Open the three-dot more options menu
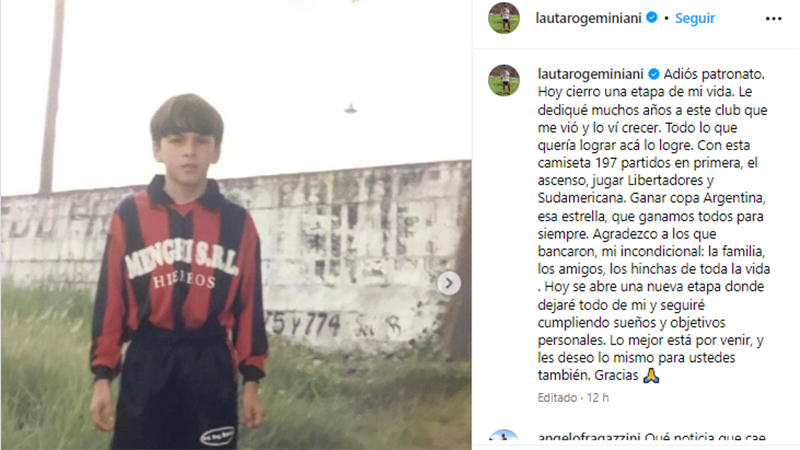This screenshot has height=450, width=800. click(x=773, y=19)
